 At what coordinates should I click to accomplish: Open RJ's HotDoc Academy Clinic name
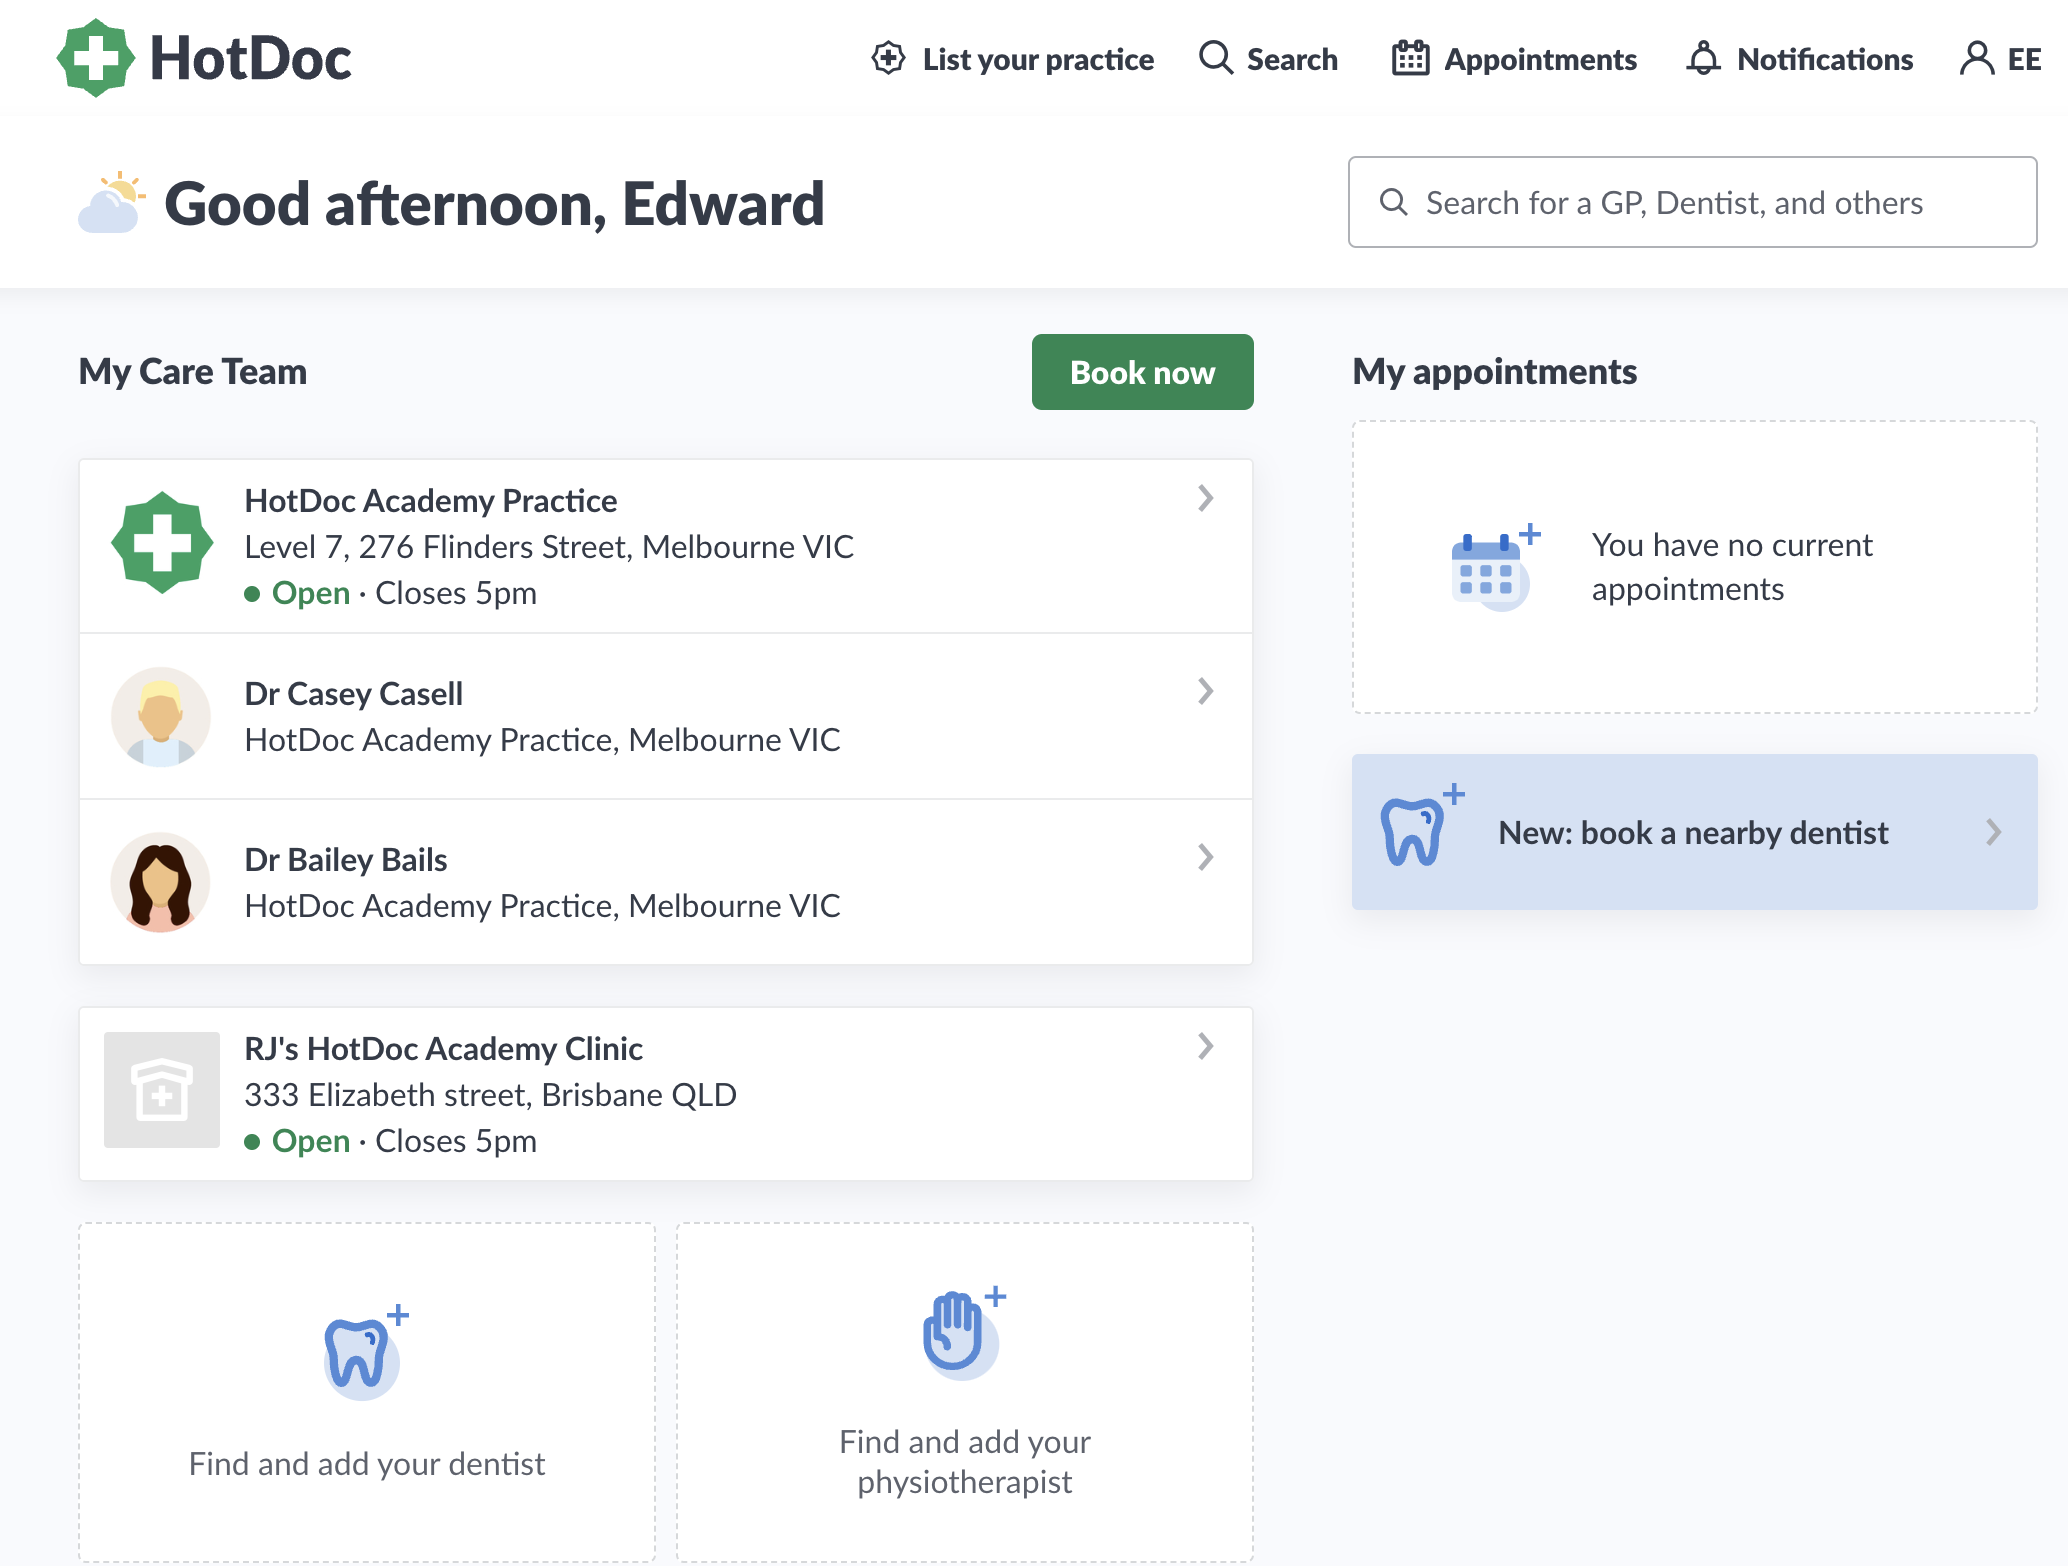(443, 1048)
